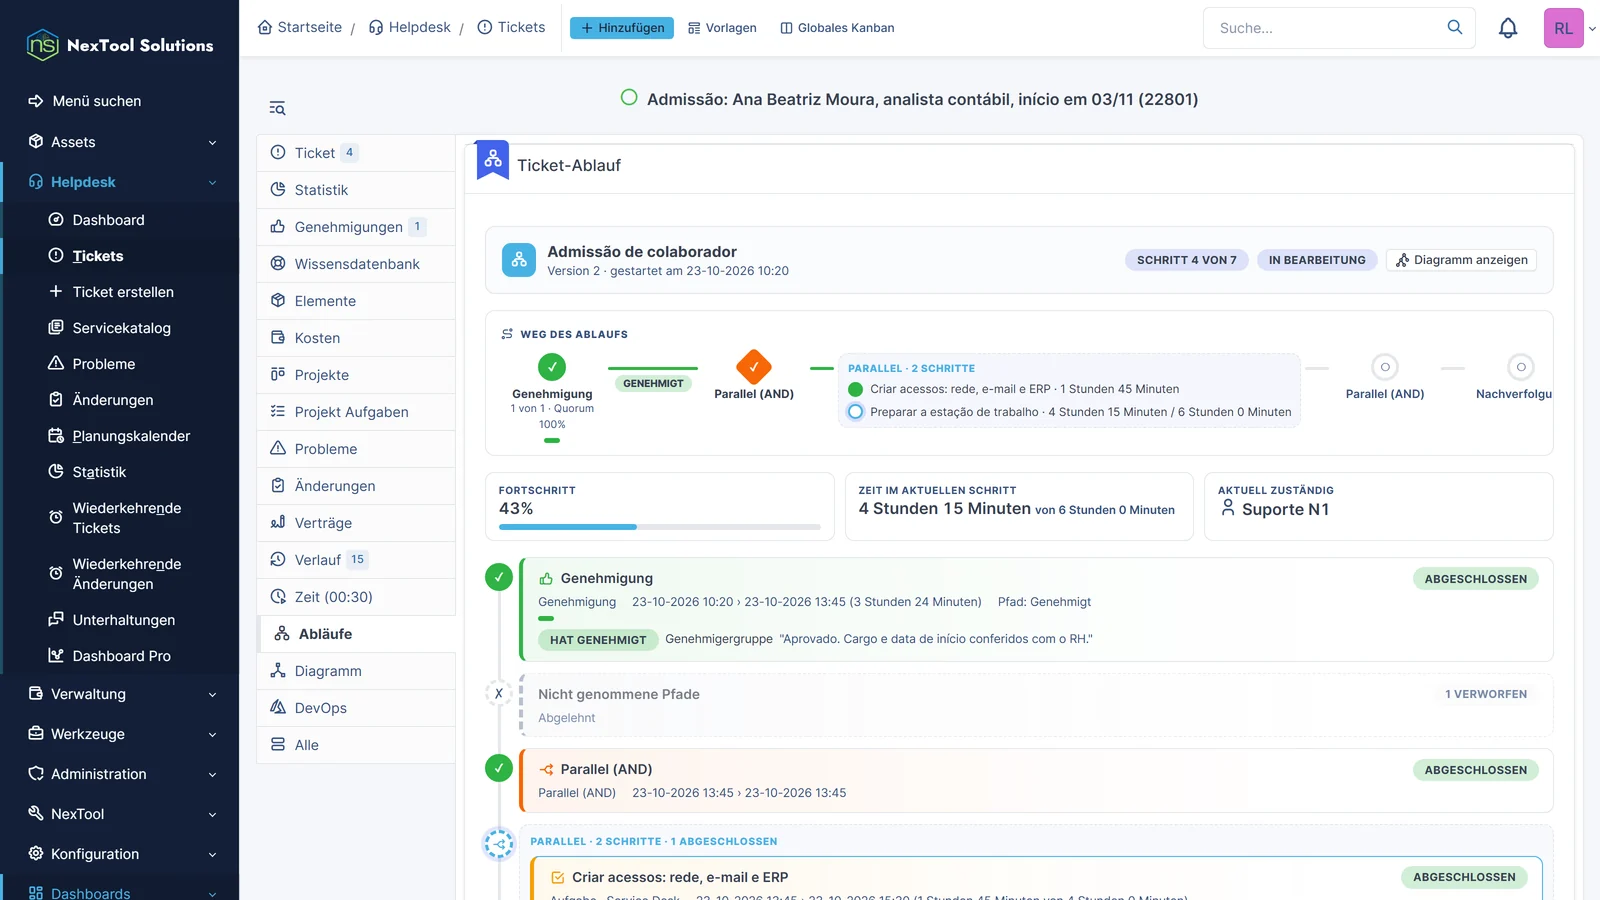The width and height of the screenshot is (1600, 900).
Task: Expand the Assets sidebar section
Action: pyautogui.click(x=120, y=142)
